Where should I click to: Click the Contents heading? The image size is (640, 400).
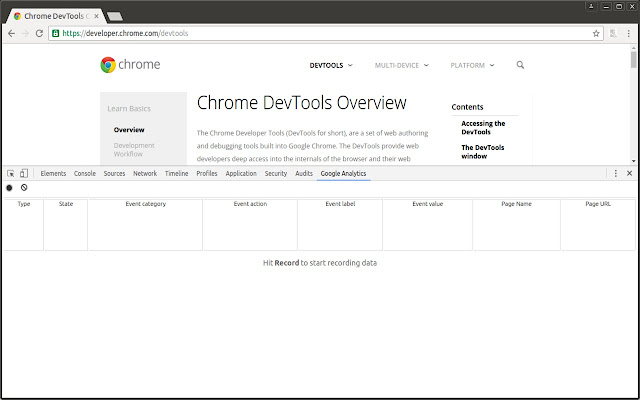(467, 107)
